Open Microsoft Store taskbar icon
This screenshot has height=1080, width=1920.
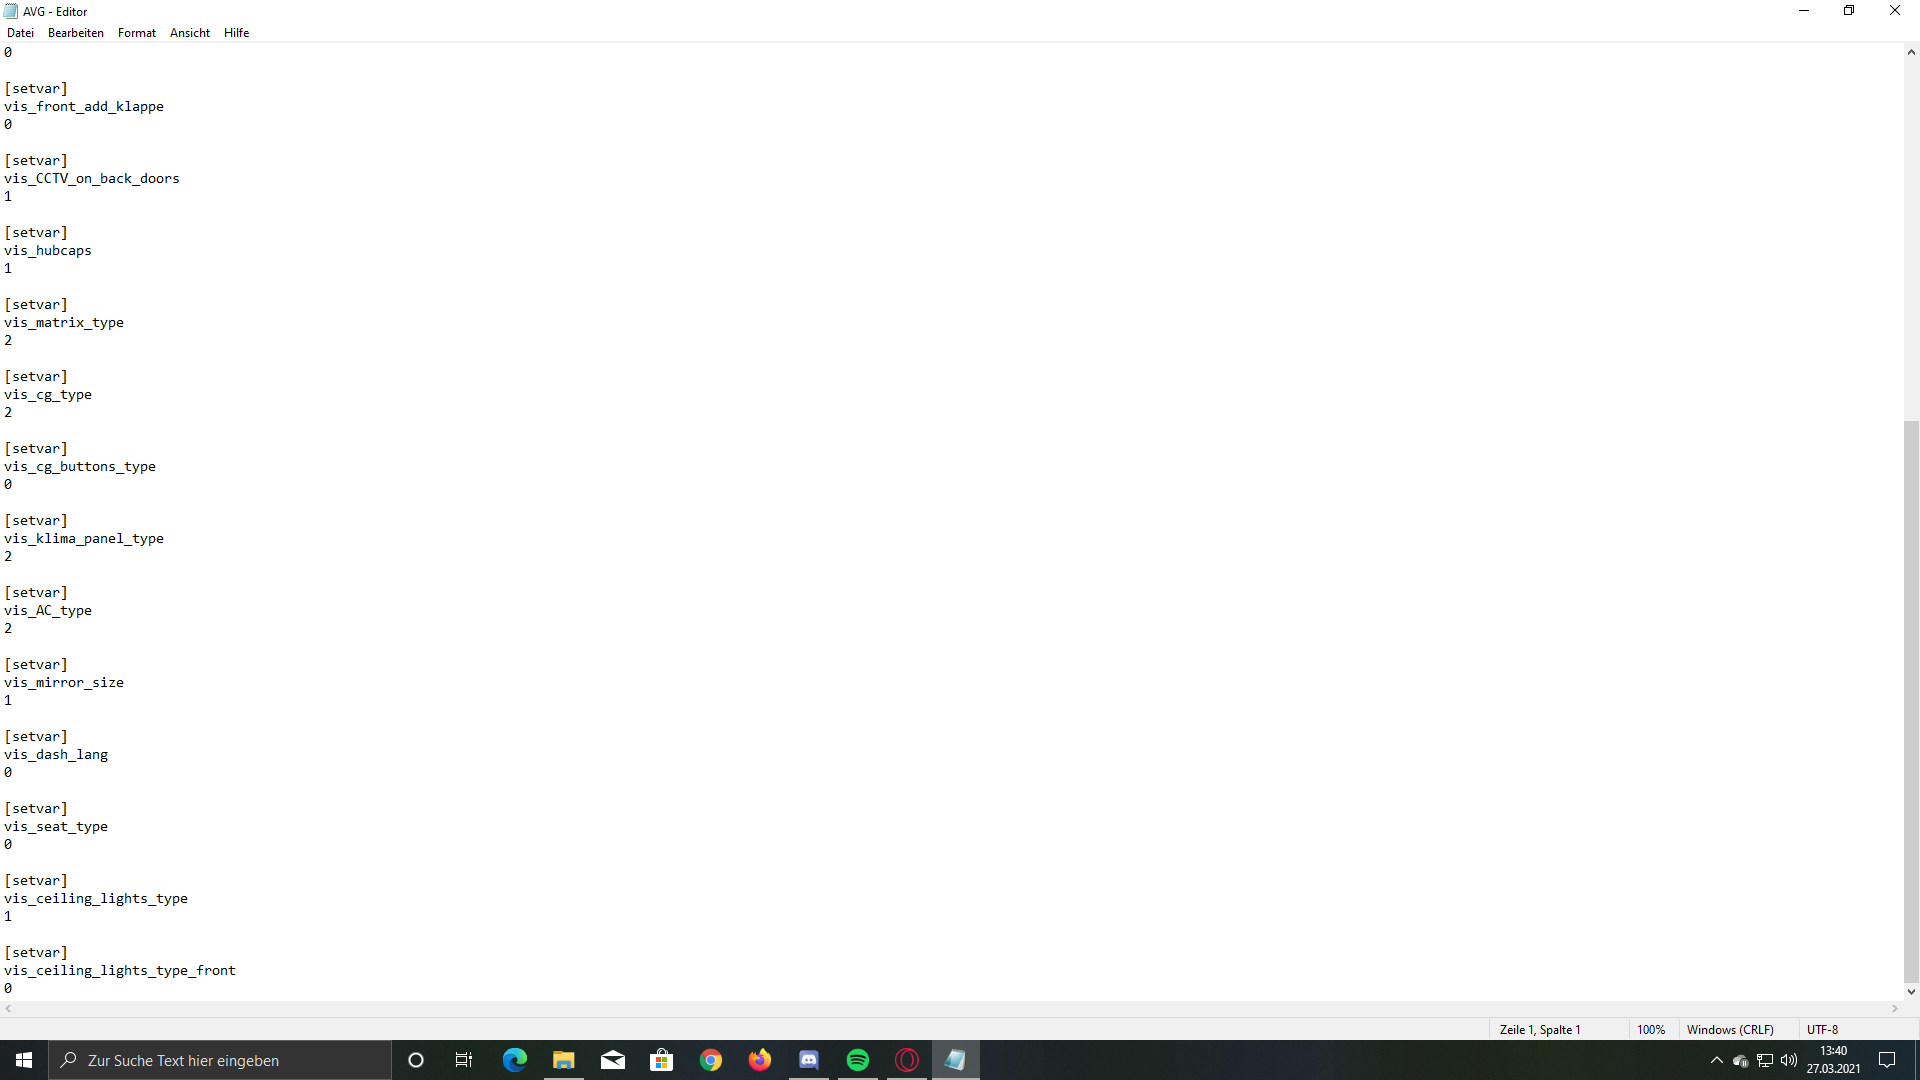tap(662, 1060)
